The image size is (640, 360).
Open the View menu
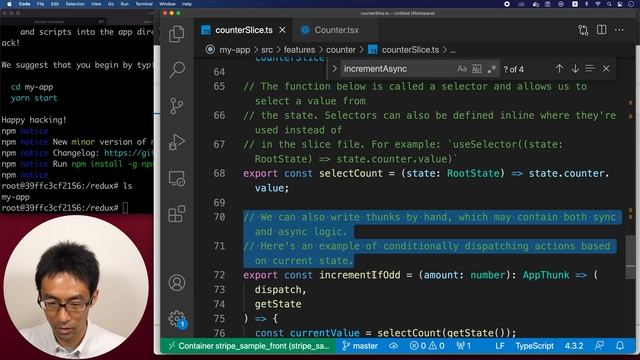(96, 4)
